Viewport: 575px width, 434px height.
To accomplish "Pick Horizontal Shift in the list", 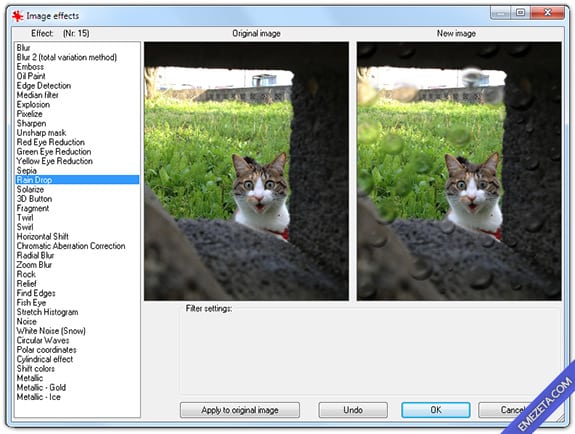I will tap(43, 237).
